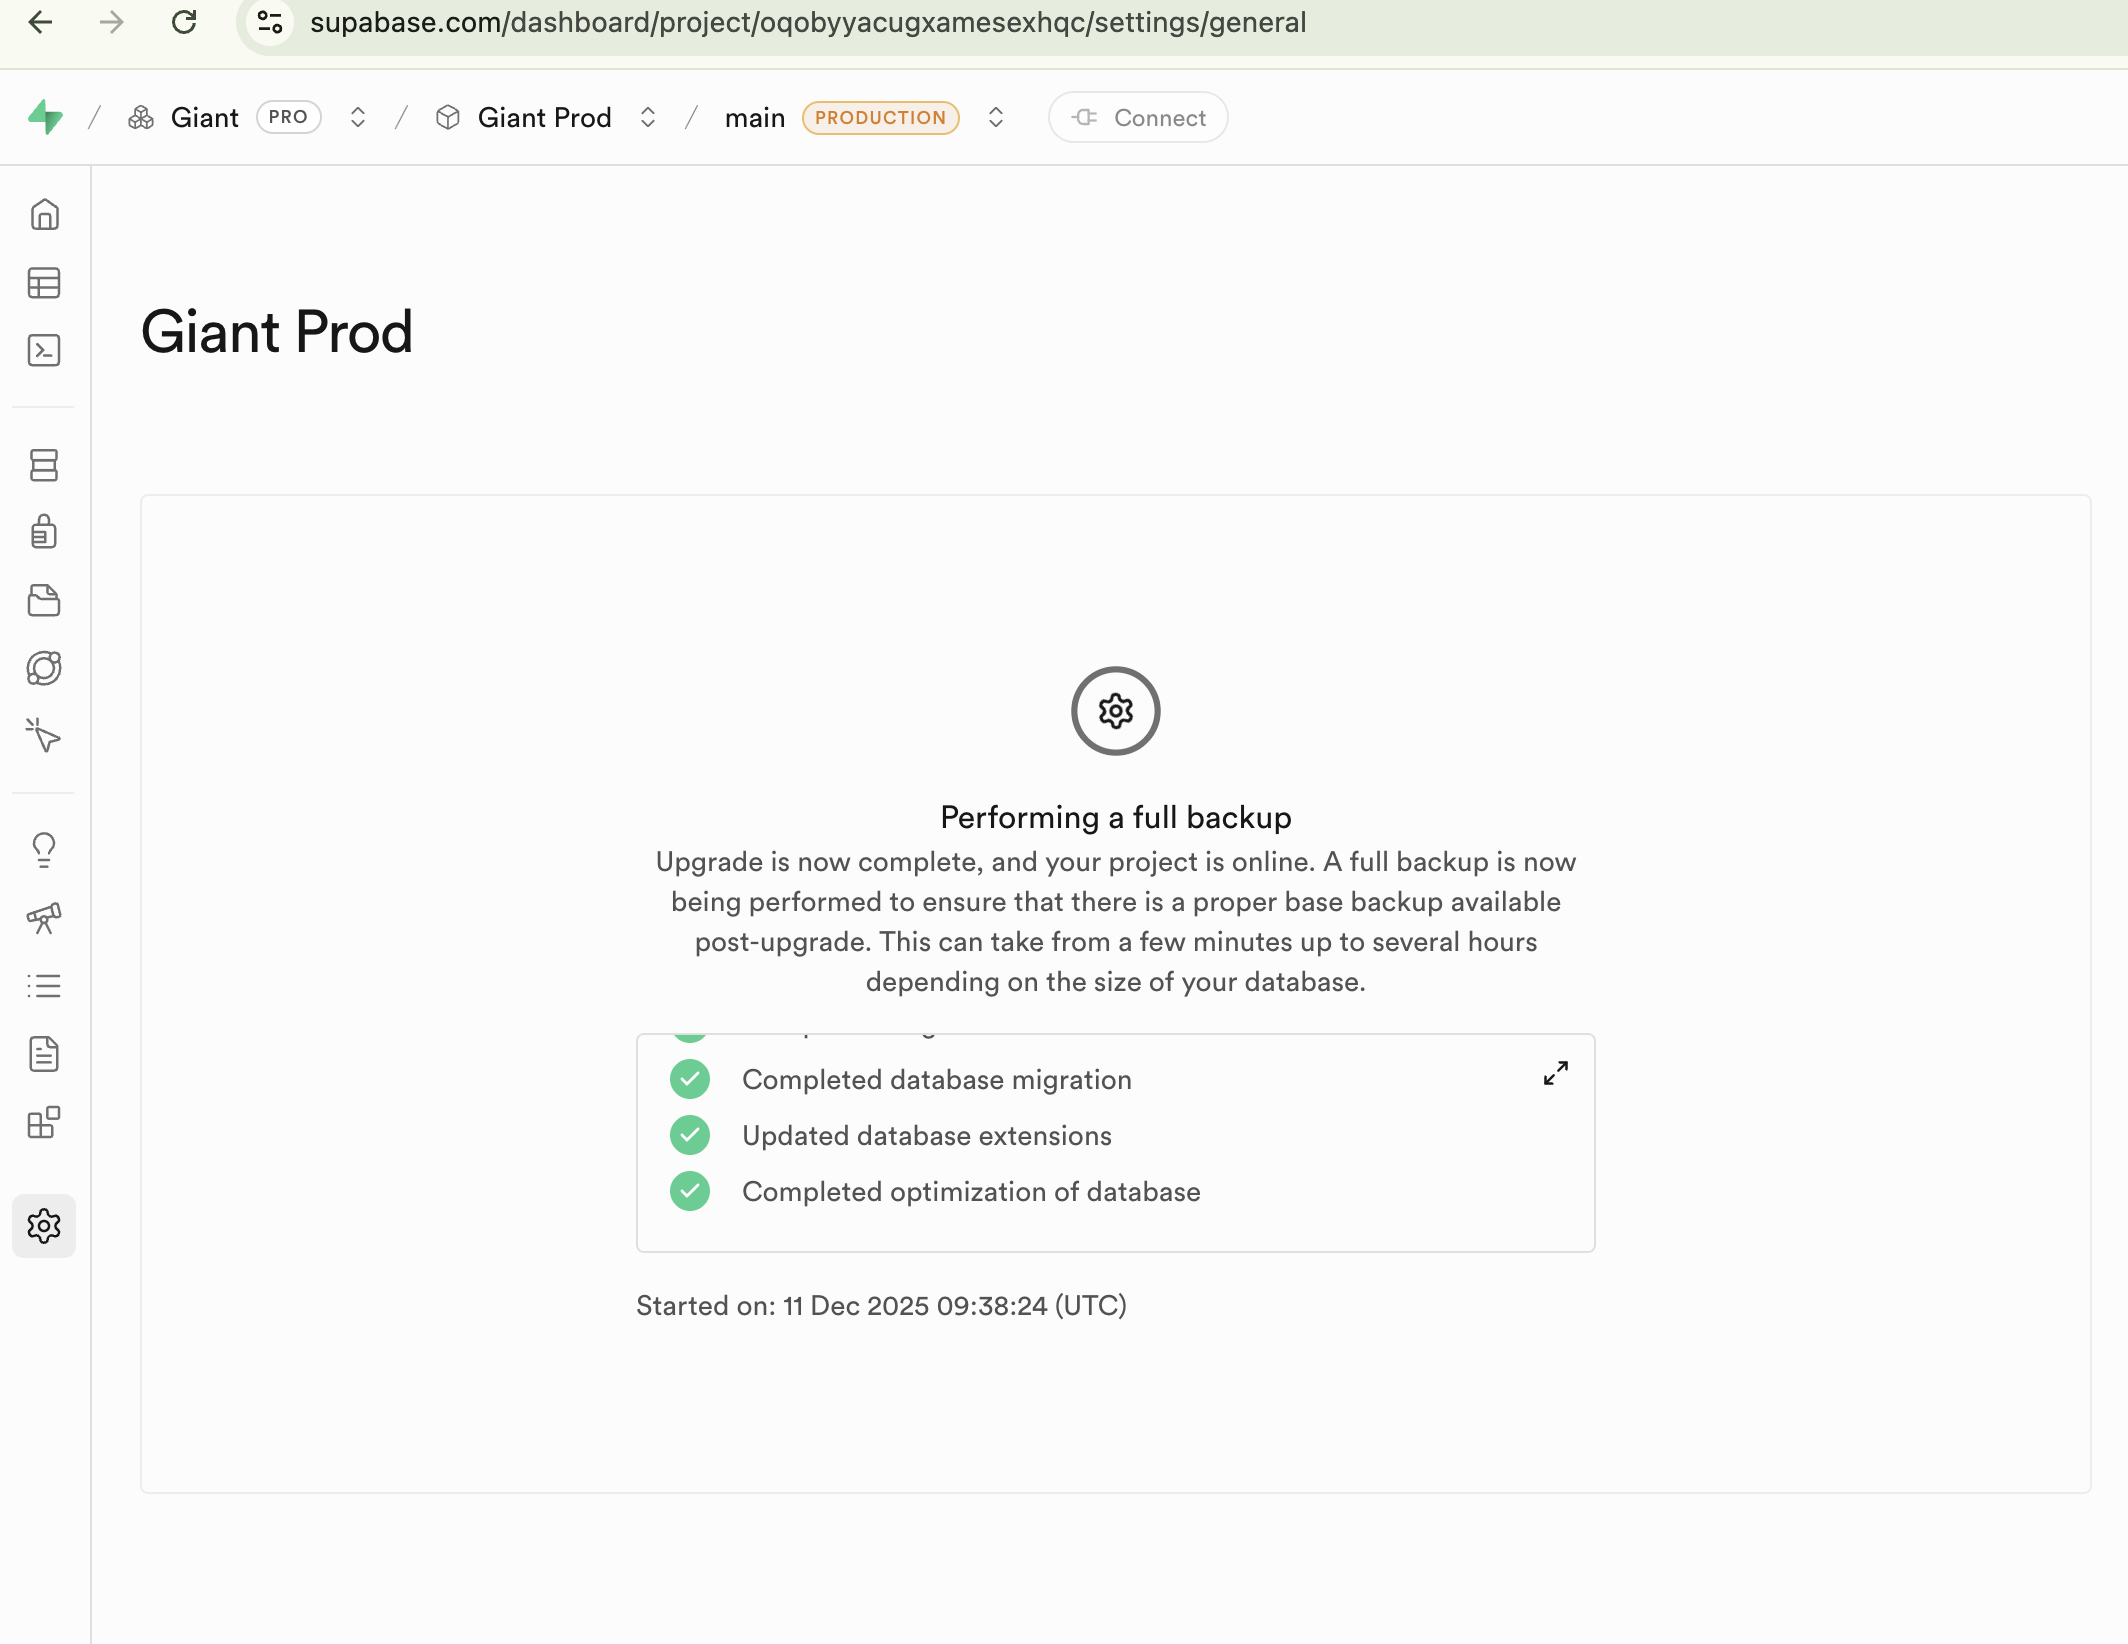Expand the main branch switcher
This screenshot has height=1644, width=2128.
click(996, 118)
